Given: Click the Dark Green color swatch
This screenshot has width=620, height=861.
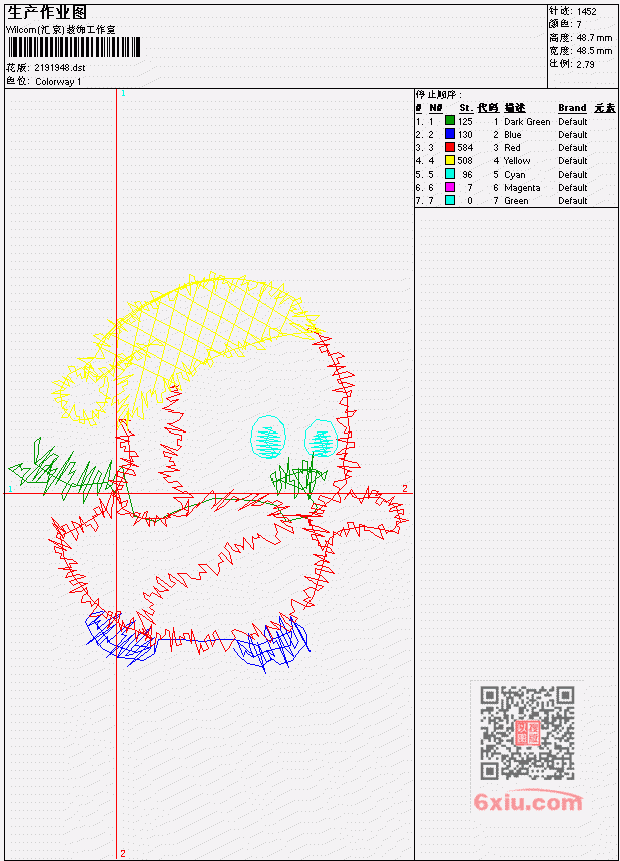Looking at the screenshot, I should 450,121.
